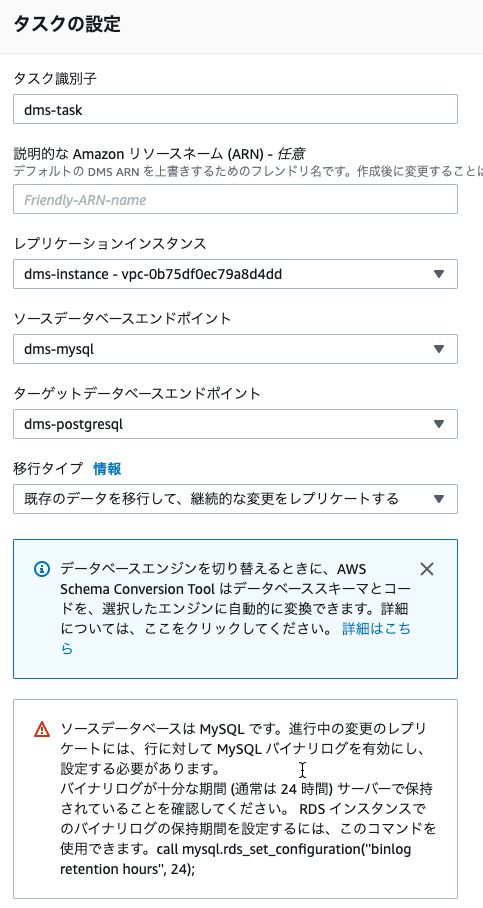Open the target endpoint dms-postgresql dropdown
Viewport: 483px width, 908px height.
[235, 424]
